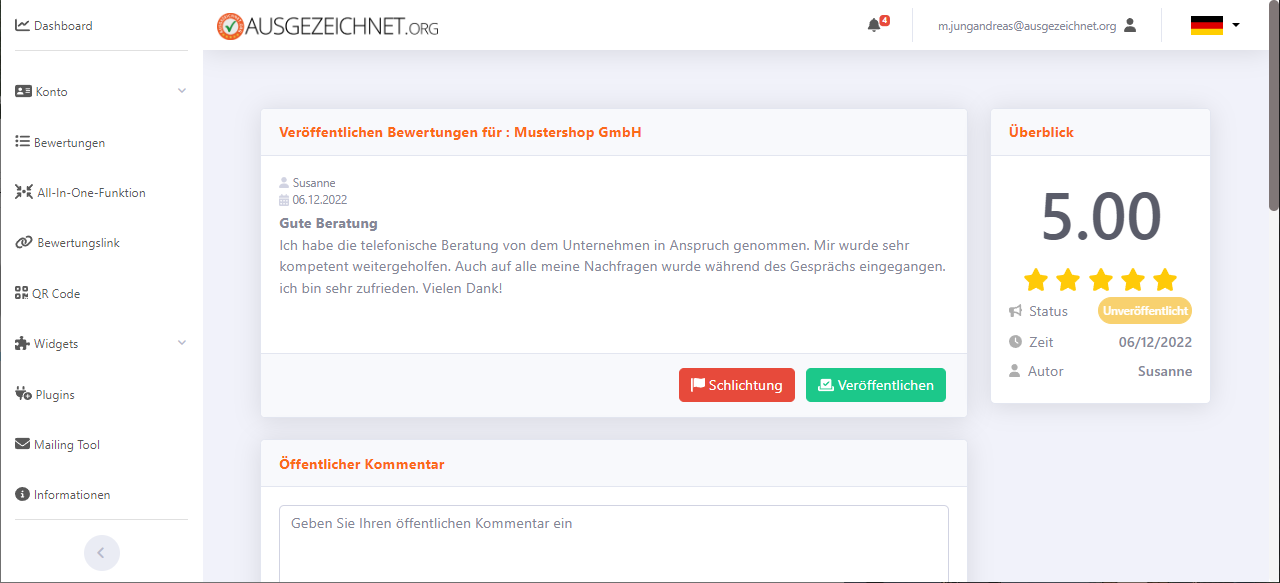
Task: Expand the Konto submenu chevron
Action: tap(181, 91)
